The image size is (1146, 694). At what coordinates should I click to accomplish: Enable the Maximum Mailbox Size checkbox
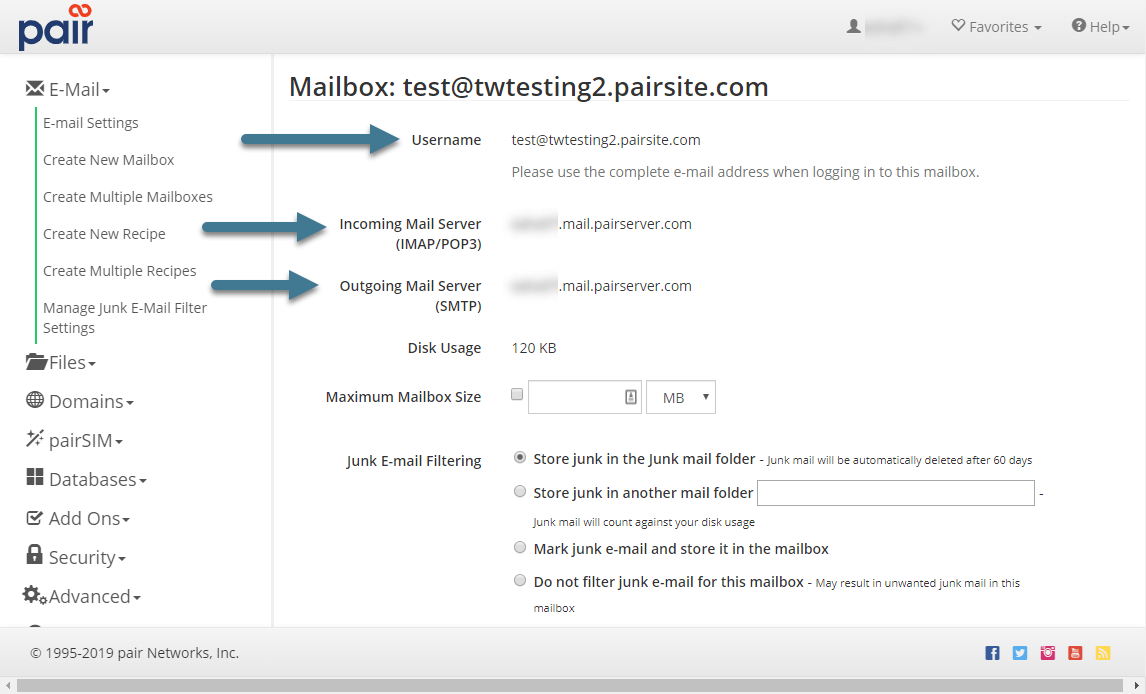point(517,393)
